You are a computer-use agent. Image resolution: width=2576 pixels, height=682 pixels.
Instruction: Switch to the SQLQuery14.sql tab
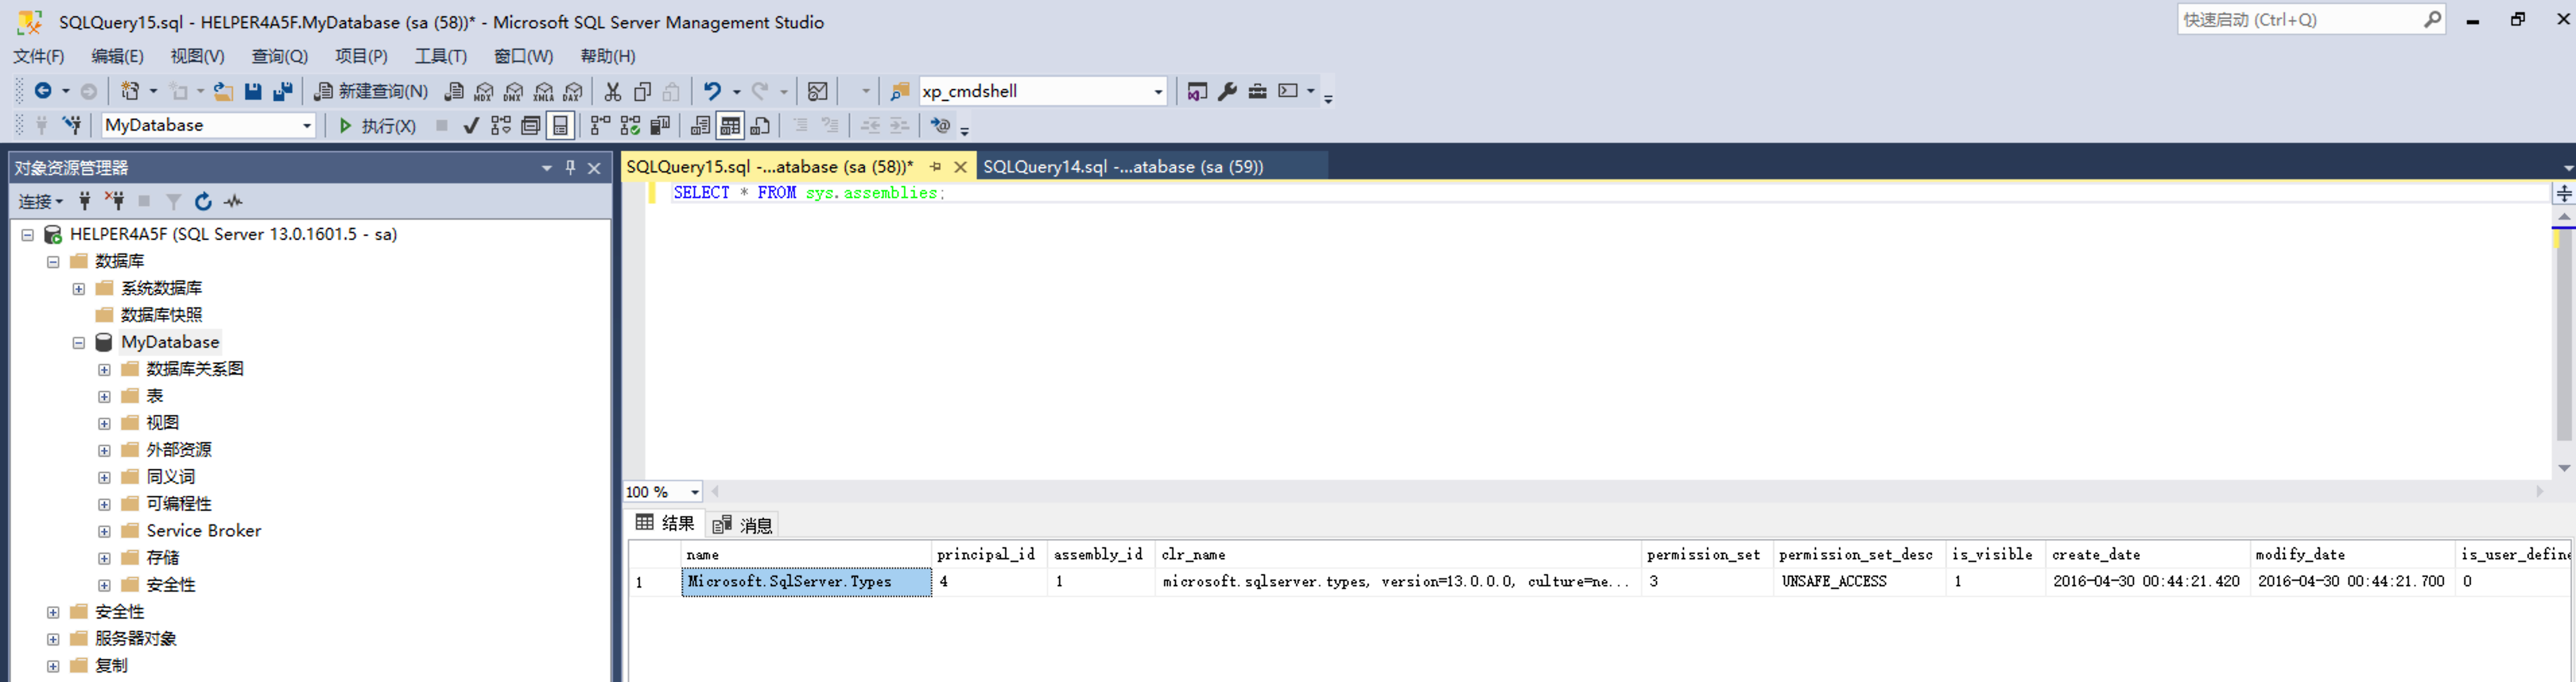[x=1122, y=167]
